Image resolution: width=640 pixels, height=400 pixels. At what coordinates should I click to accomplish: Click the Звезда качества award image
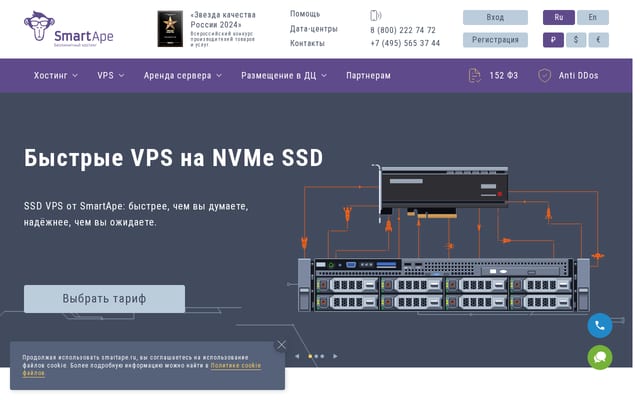click(170, 29)
